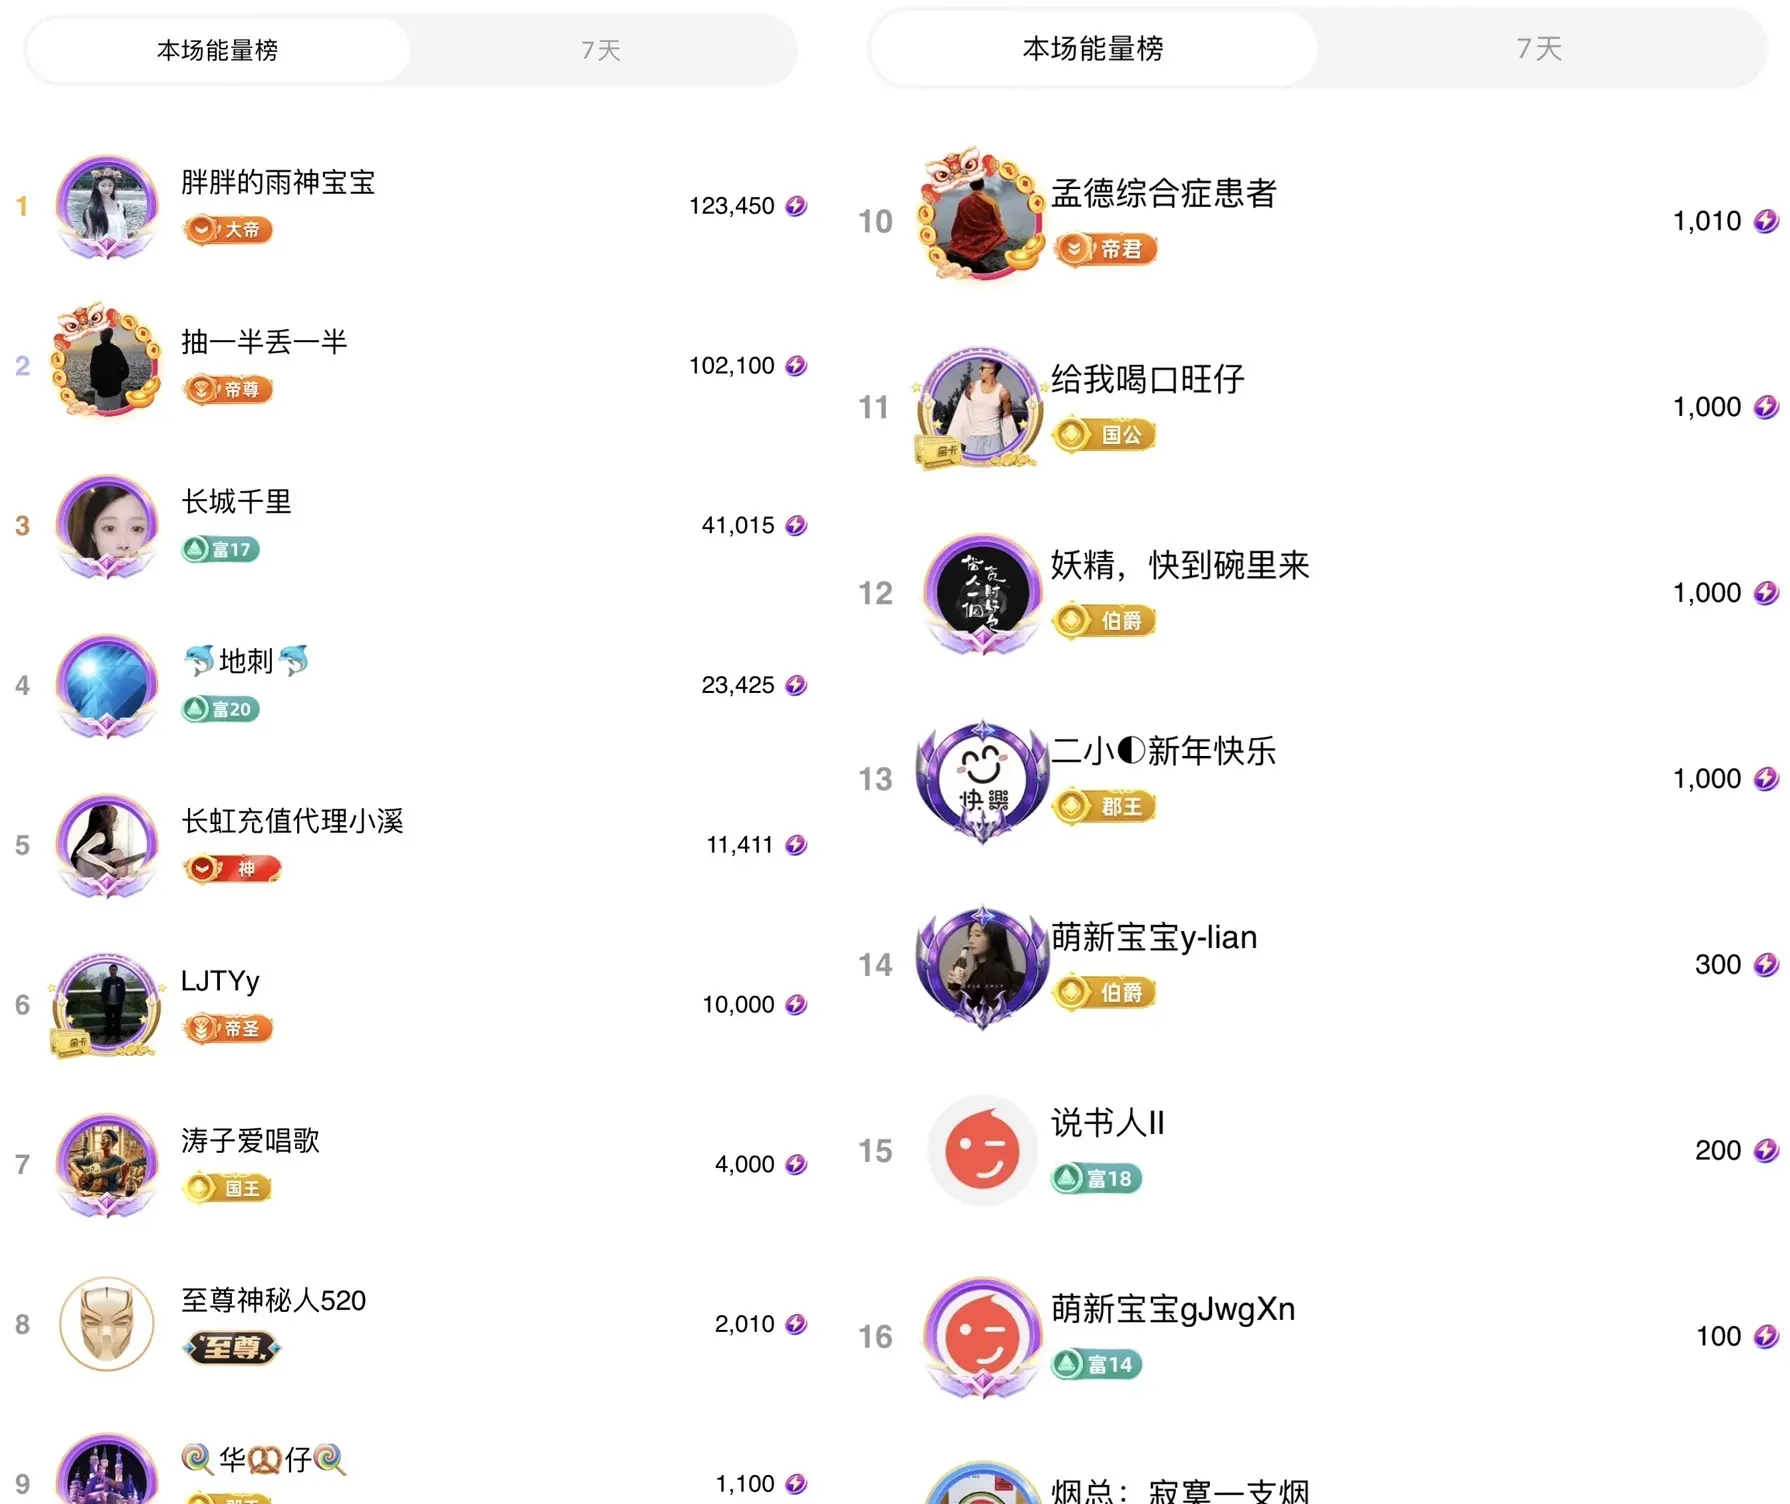The image size is (1790, 1504).
Task: Click the 大帝 badge under 胖胖的雨神宝宝
Action: coord(228,230)
